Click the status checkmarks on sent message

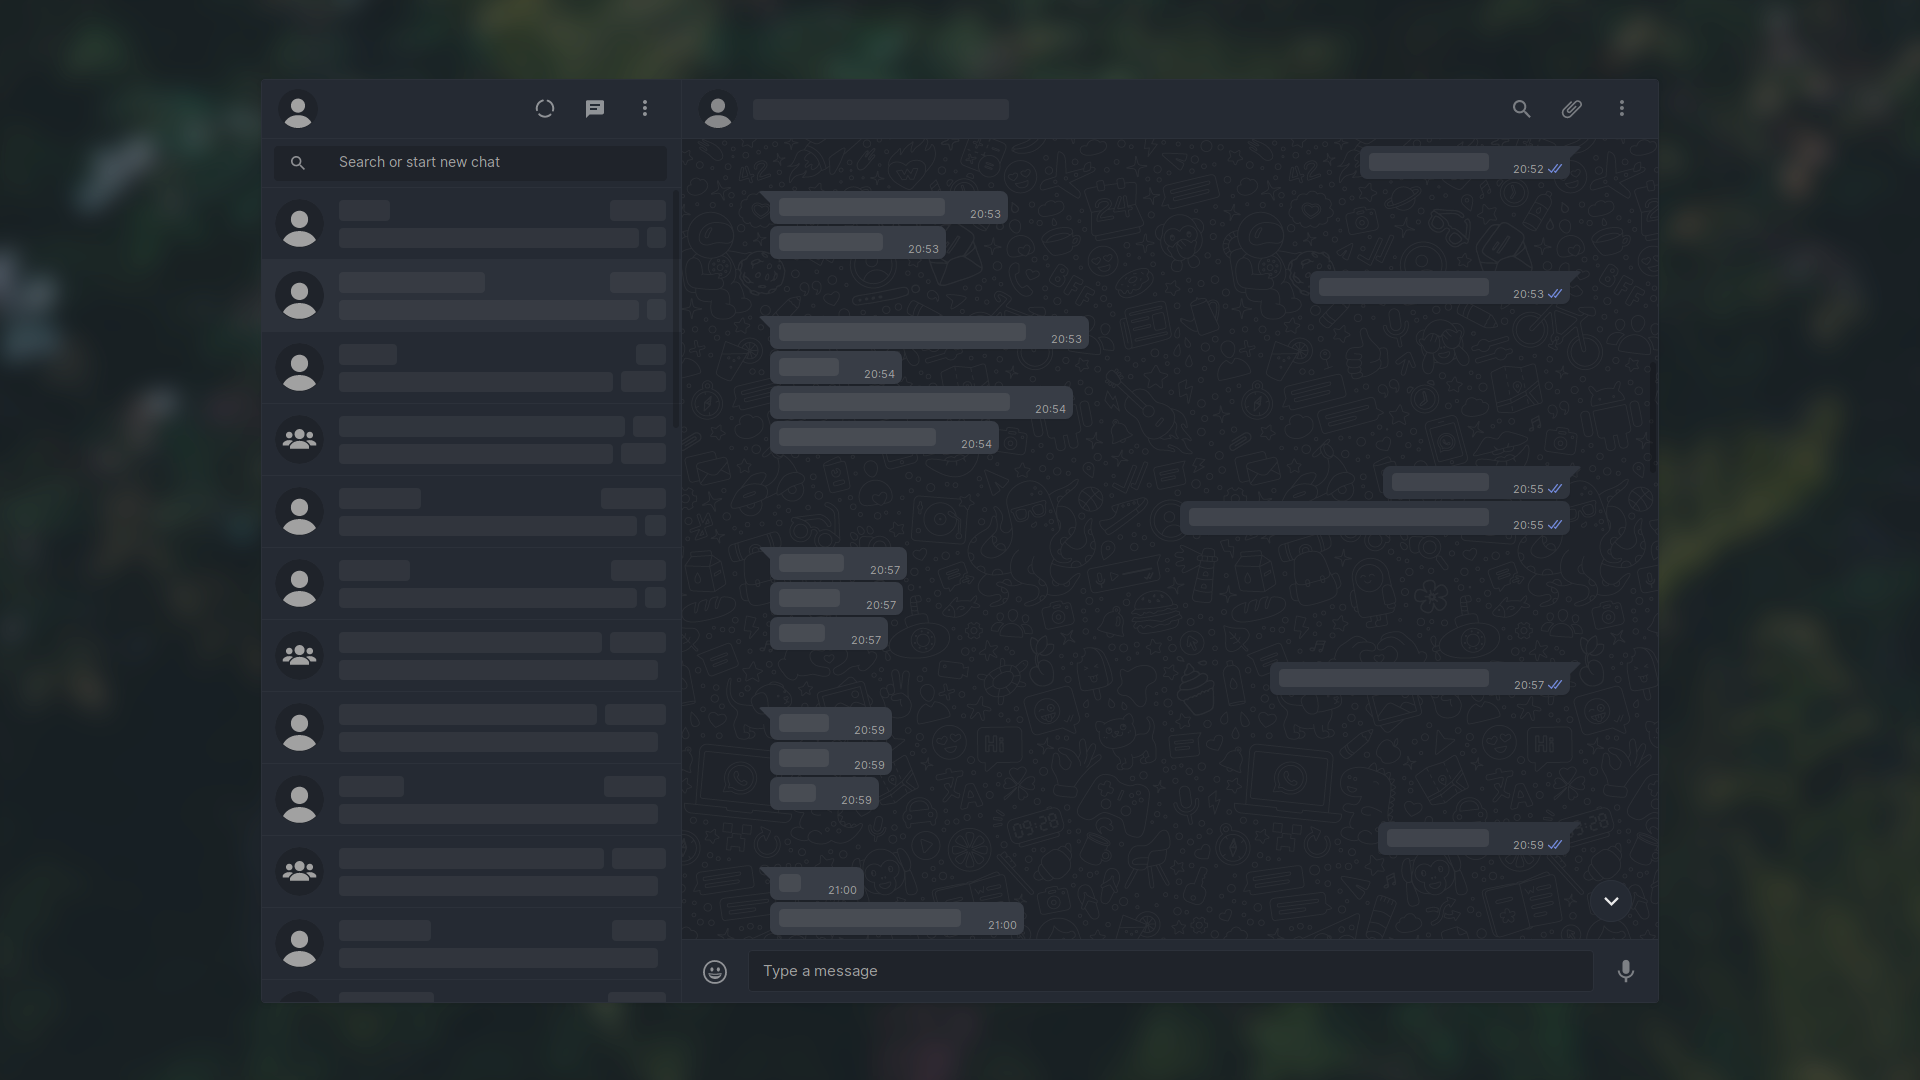[x=1556, y=167]
